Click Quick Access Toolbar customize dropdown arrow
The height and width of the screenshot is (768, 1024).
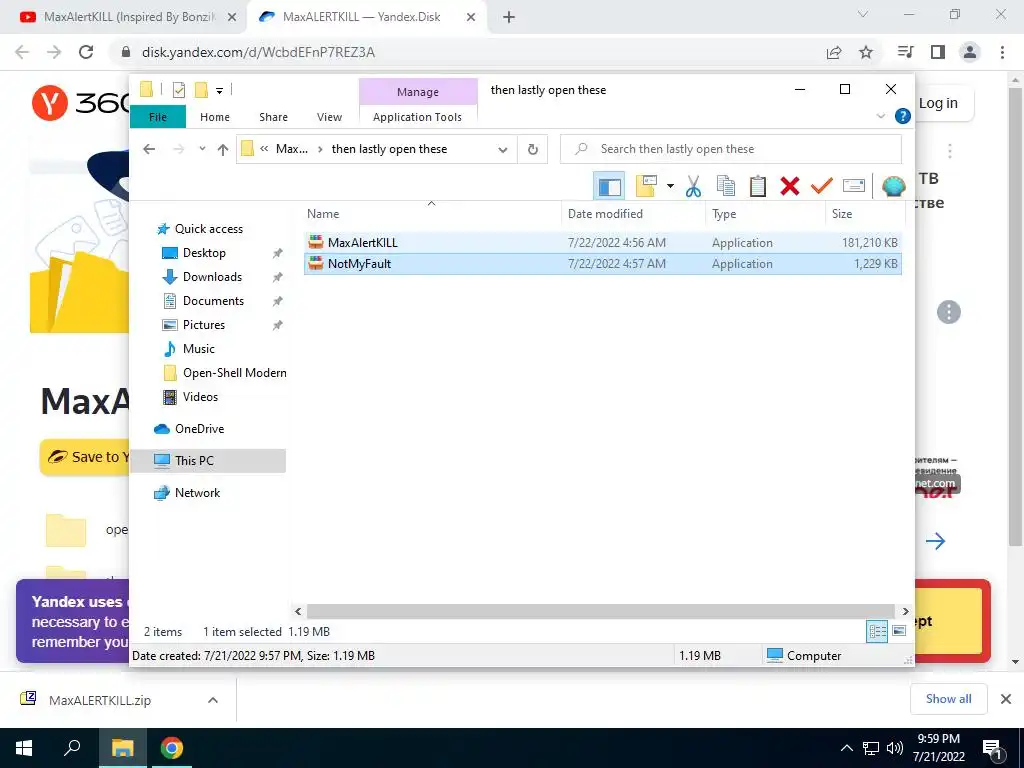(219, 90)
